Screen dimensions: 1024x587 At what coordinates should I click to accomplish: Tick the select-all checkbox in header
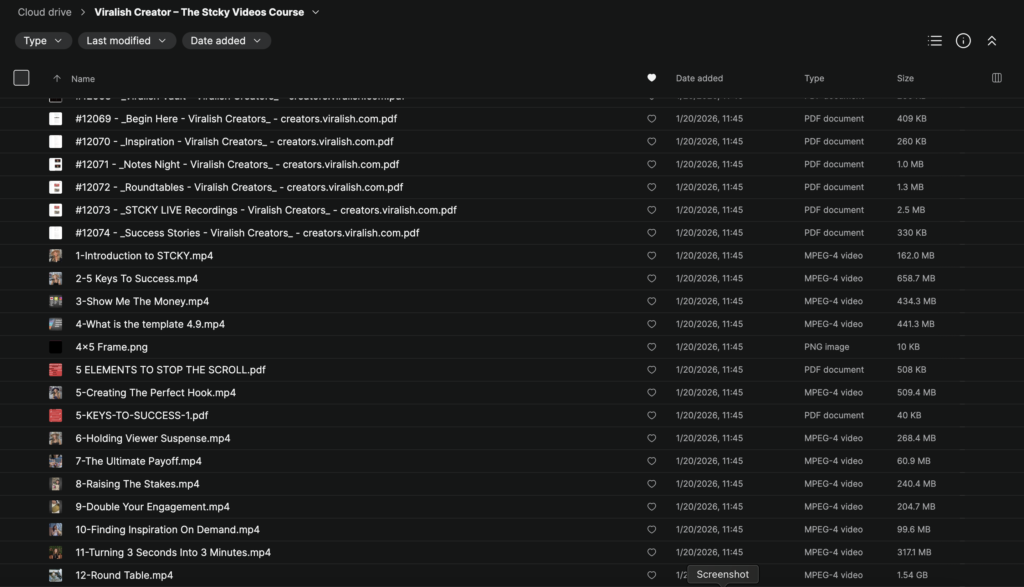click(22, 78)
